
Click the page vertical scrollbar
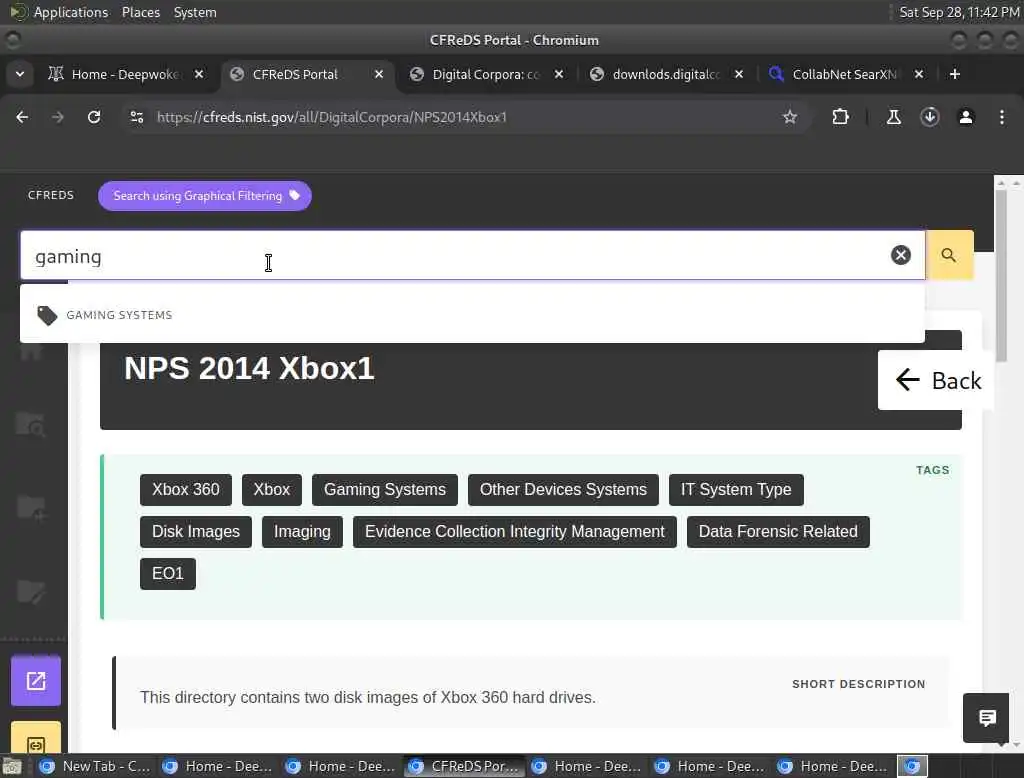[1001, 274]
